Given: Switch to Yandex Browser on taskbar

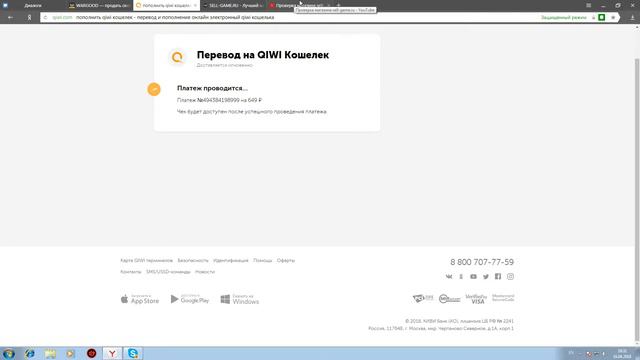Looking at the screenshot, I should point(112,353).
